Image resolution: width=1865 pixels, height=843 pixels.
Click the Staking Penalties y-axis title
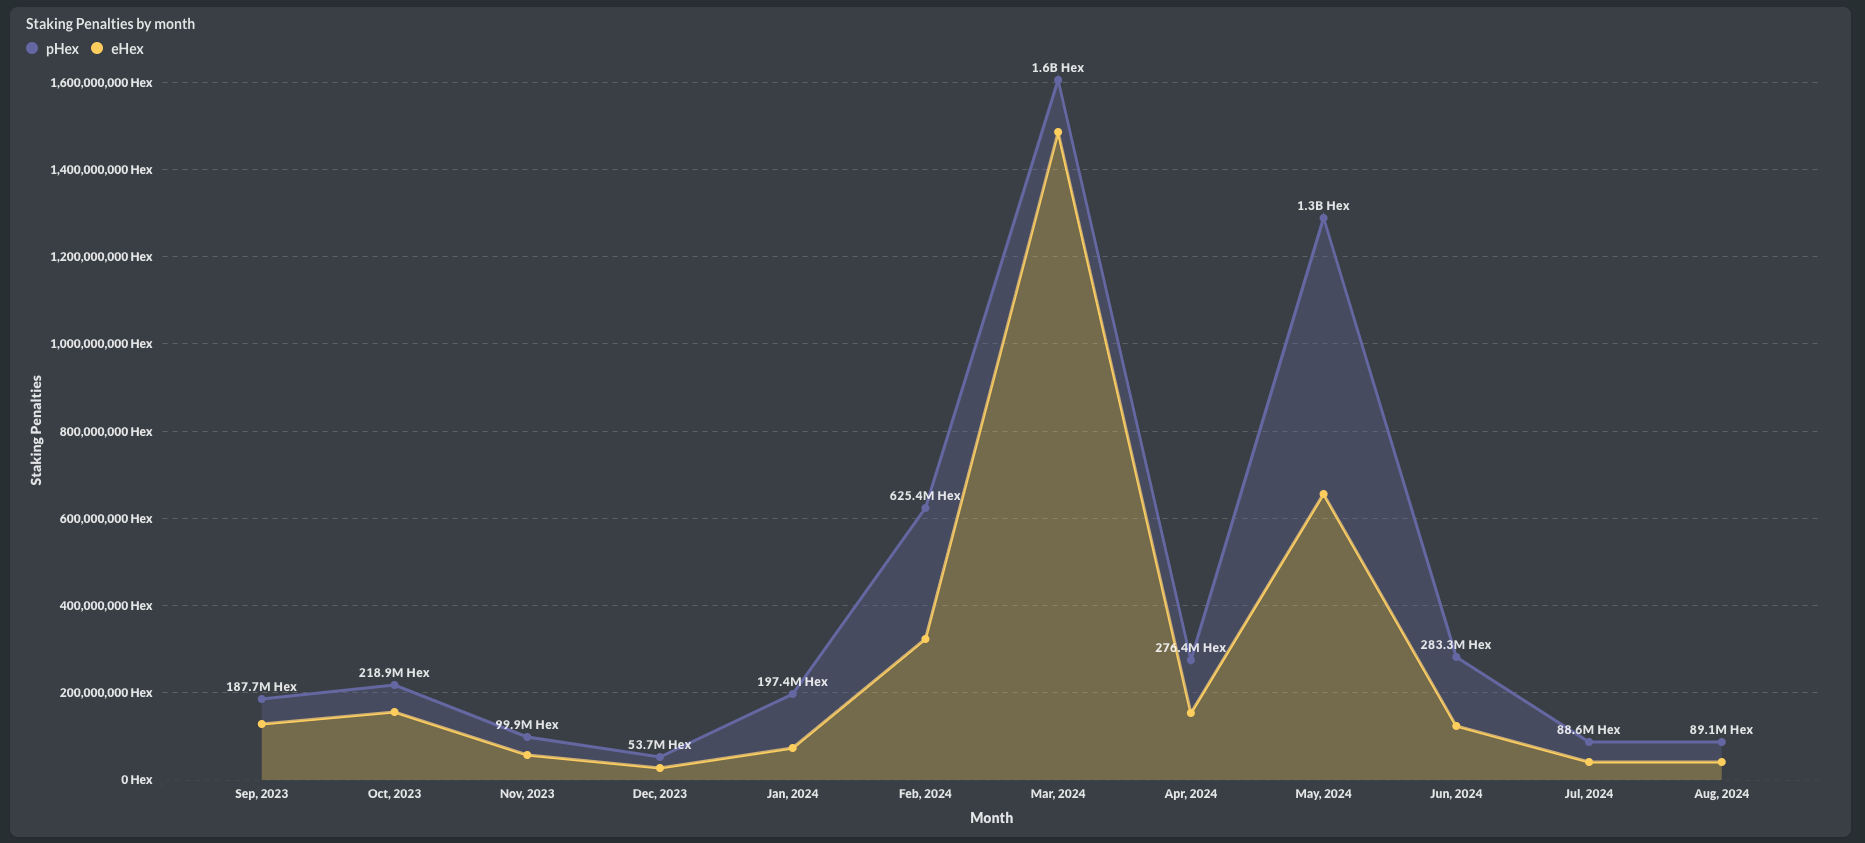(37, 430)
